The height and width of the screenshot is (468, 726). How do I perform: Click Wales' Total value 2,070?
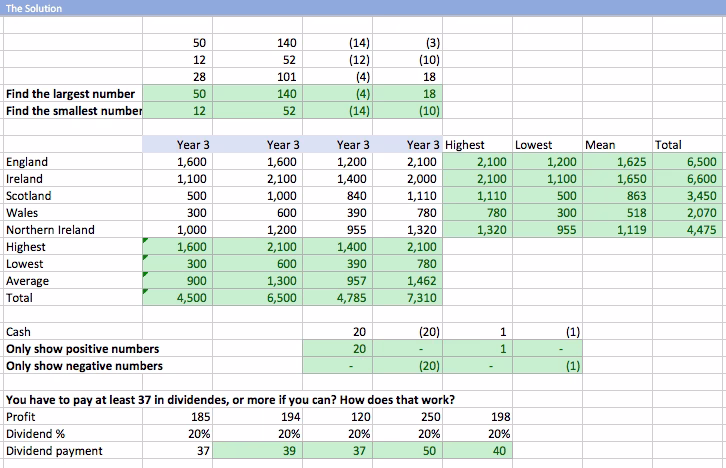(x=688, y=213)
